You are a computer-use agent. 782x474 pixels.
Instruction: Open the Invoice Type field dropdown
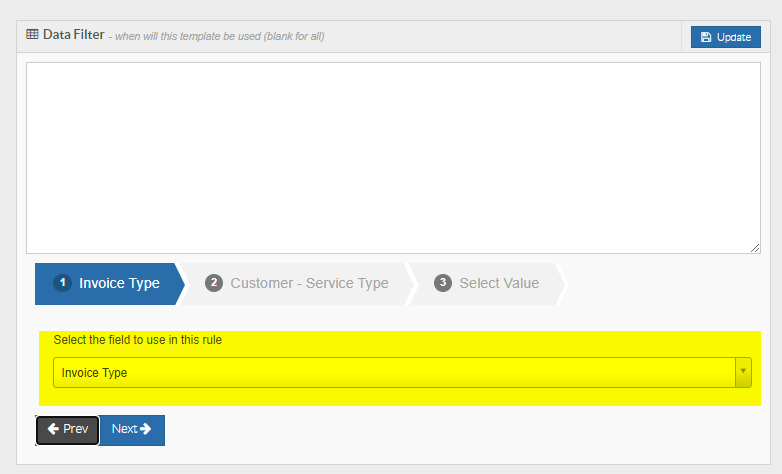point(402,372)
